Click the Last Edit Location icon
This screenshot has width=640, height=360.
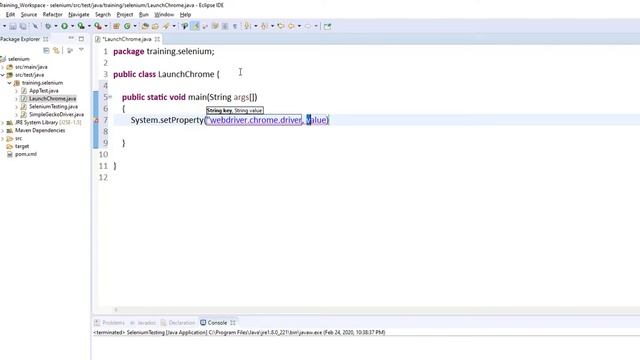pos(281,26)
